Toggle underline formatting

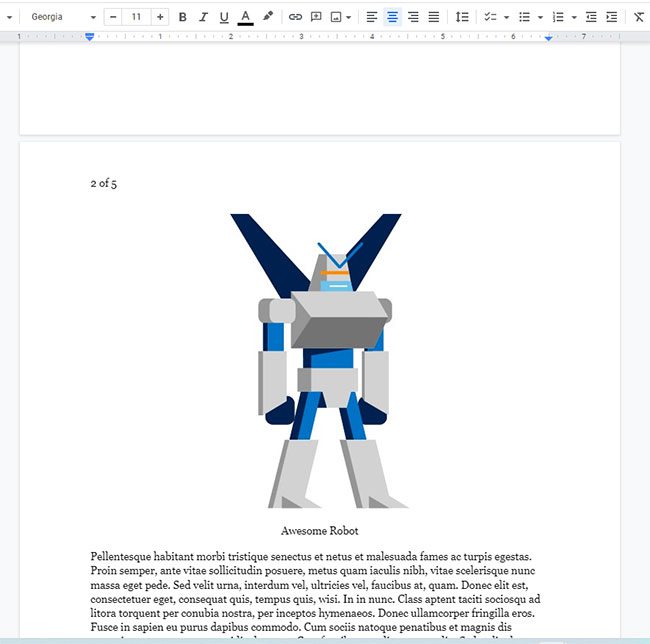(x=224, y=17)
